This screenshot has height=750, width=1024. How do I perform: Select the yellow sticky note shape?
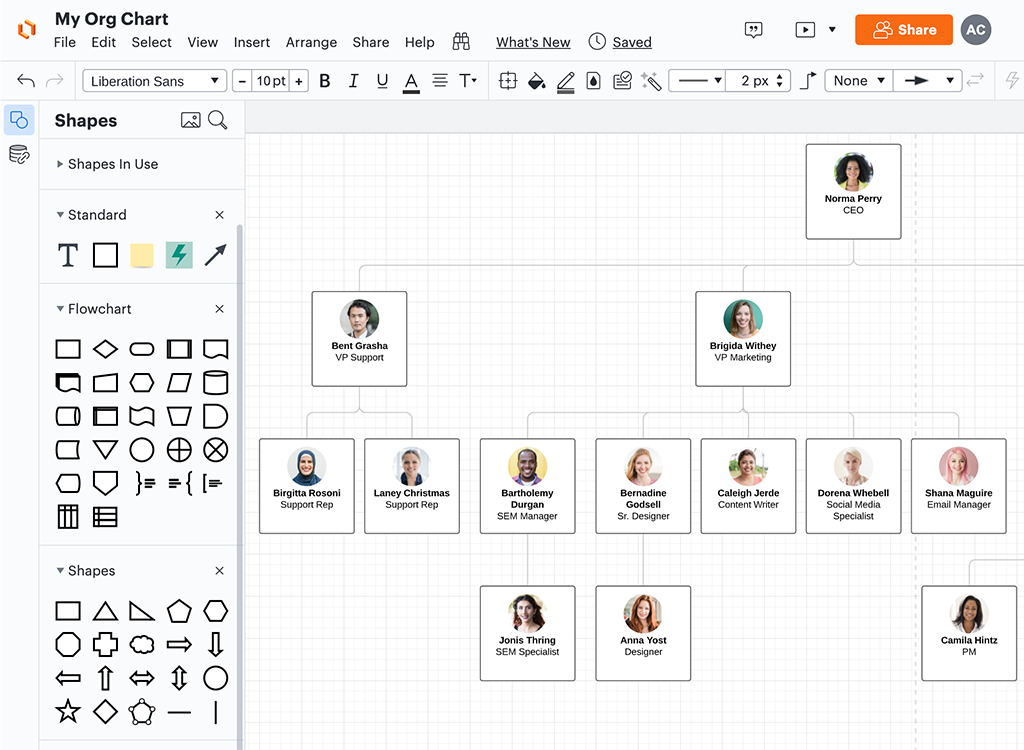142,255
